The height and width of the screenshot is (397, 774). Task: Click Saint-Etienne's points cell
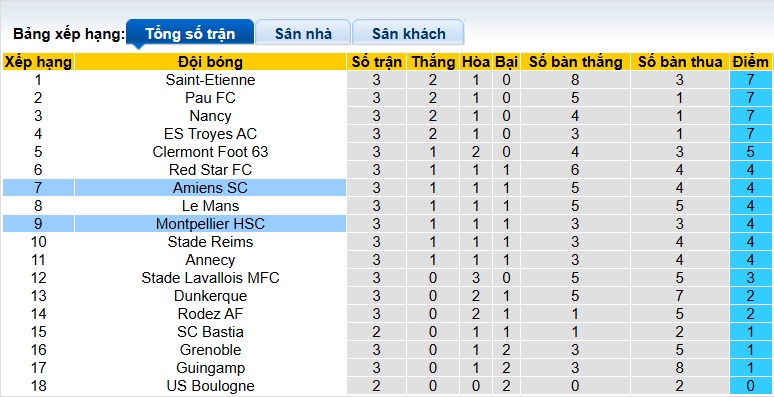(x=750, y=80)
